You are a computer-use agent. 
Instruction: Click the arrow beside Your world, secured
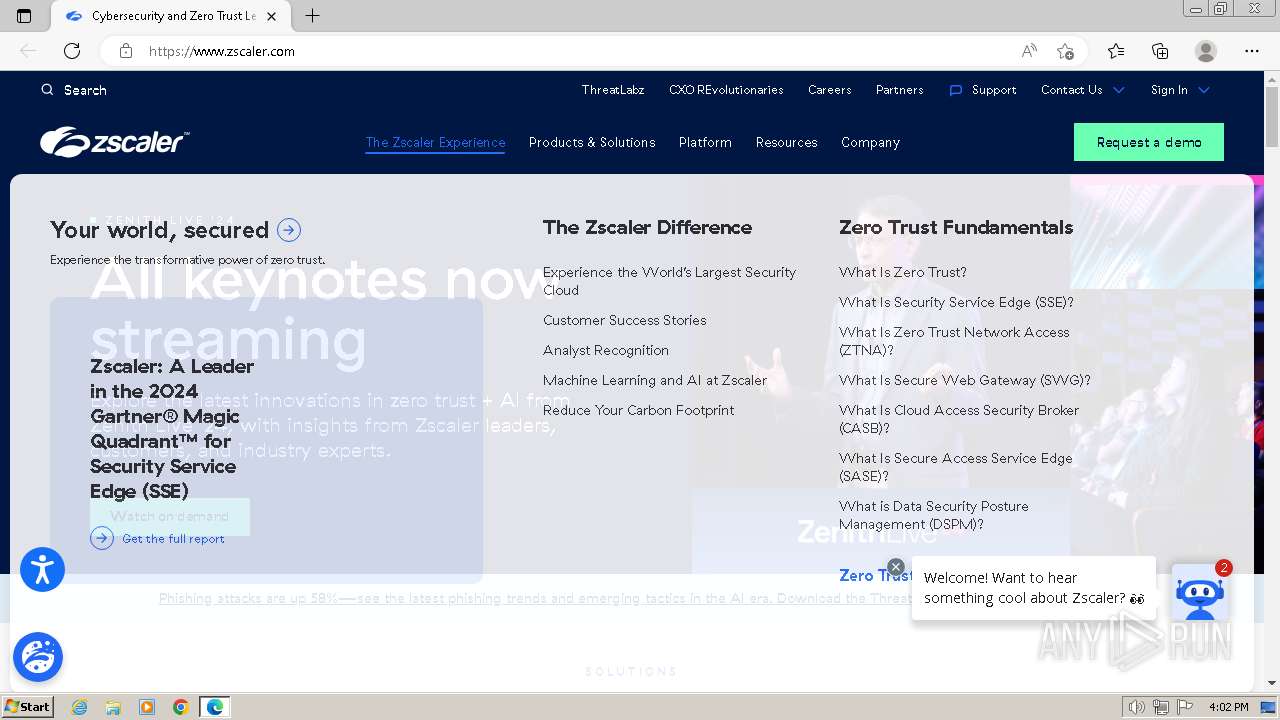coord(289,230)
